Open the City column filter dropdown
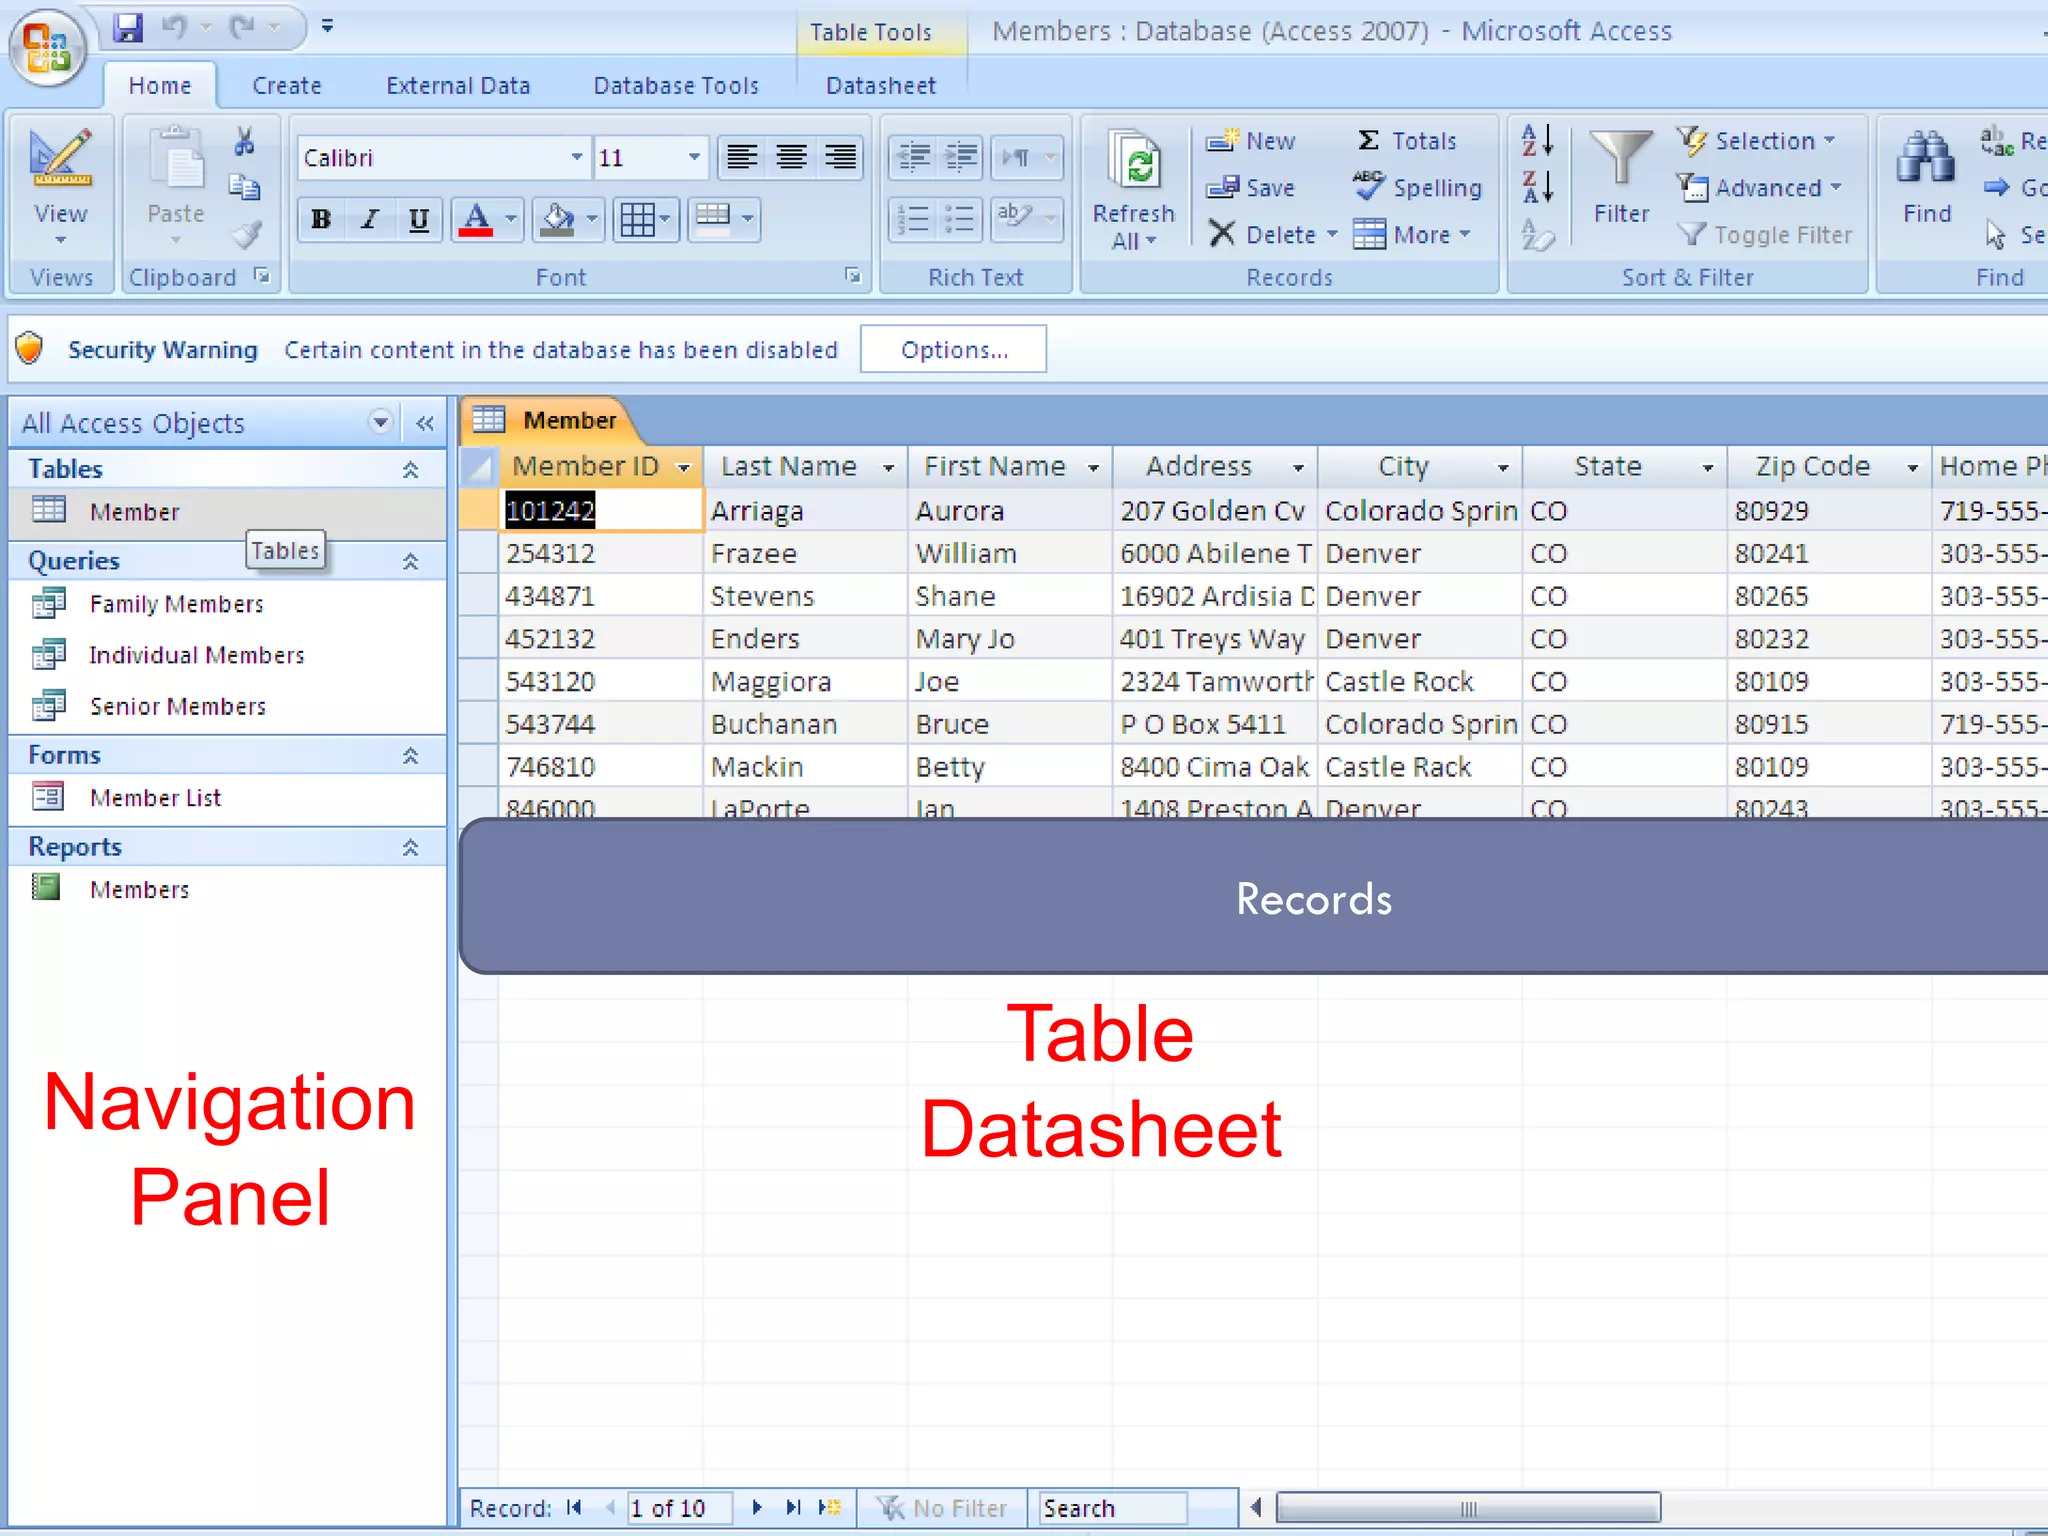Image resolution: width=2048 pixels, height=1536 pixels. coord(1503,468)
